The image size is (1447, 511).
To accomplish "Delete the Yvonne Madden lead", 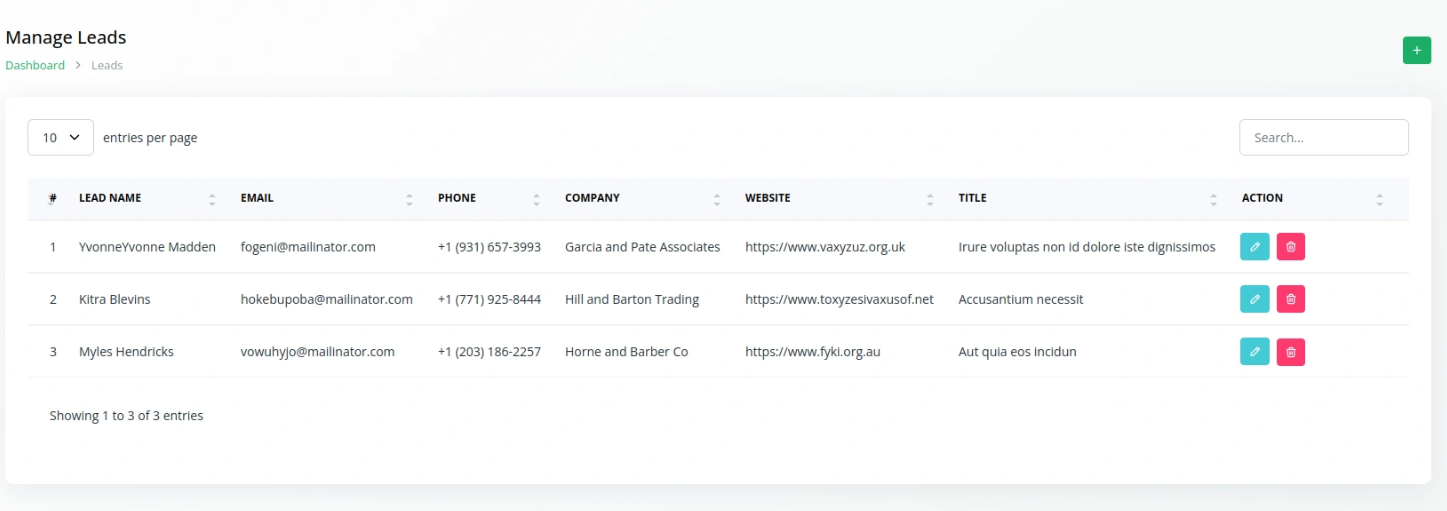I will (1290, 247).
